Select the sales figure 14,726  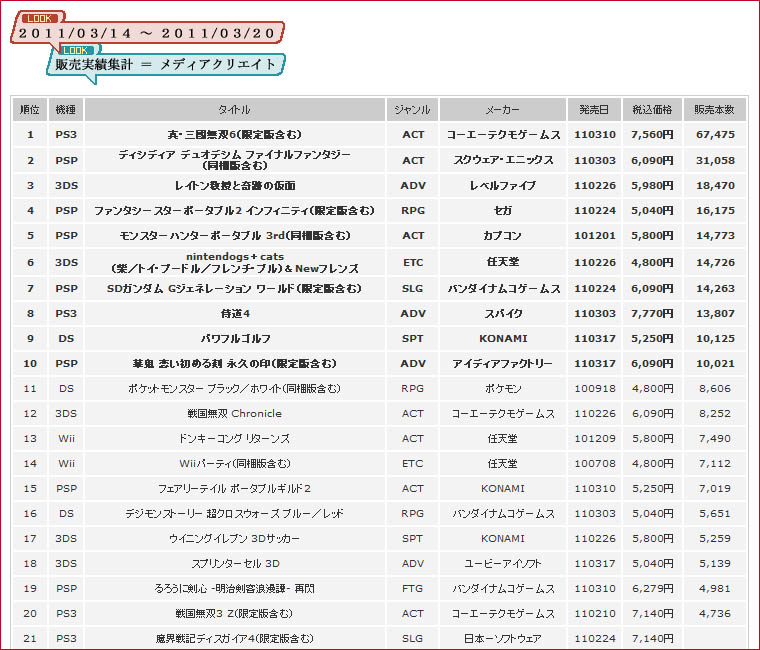pos(715,263)
